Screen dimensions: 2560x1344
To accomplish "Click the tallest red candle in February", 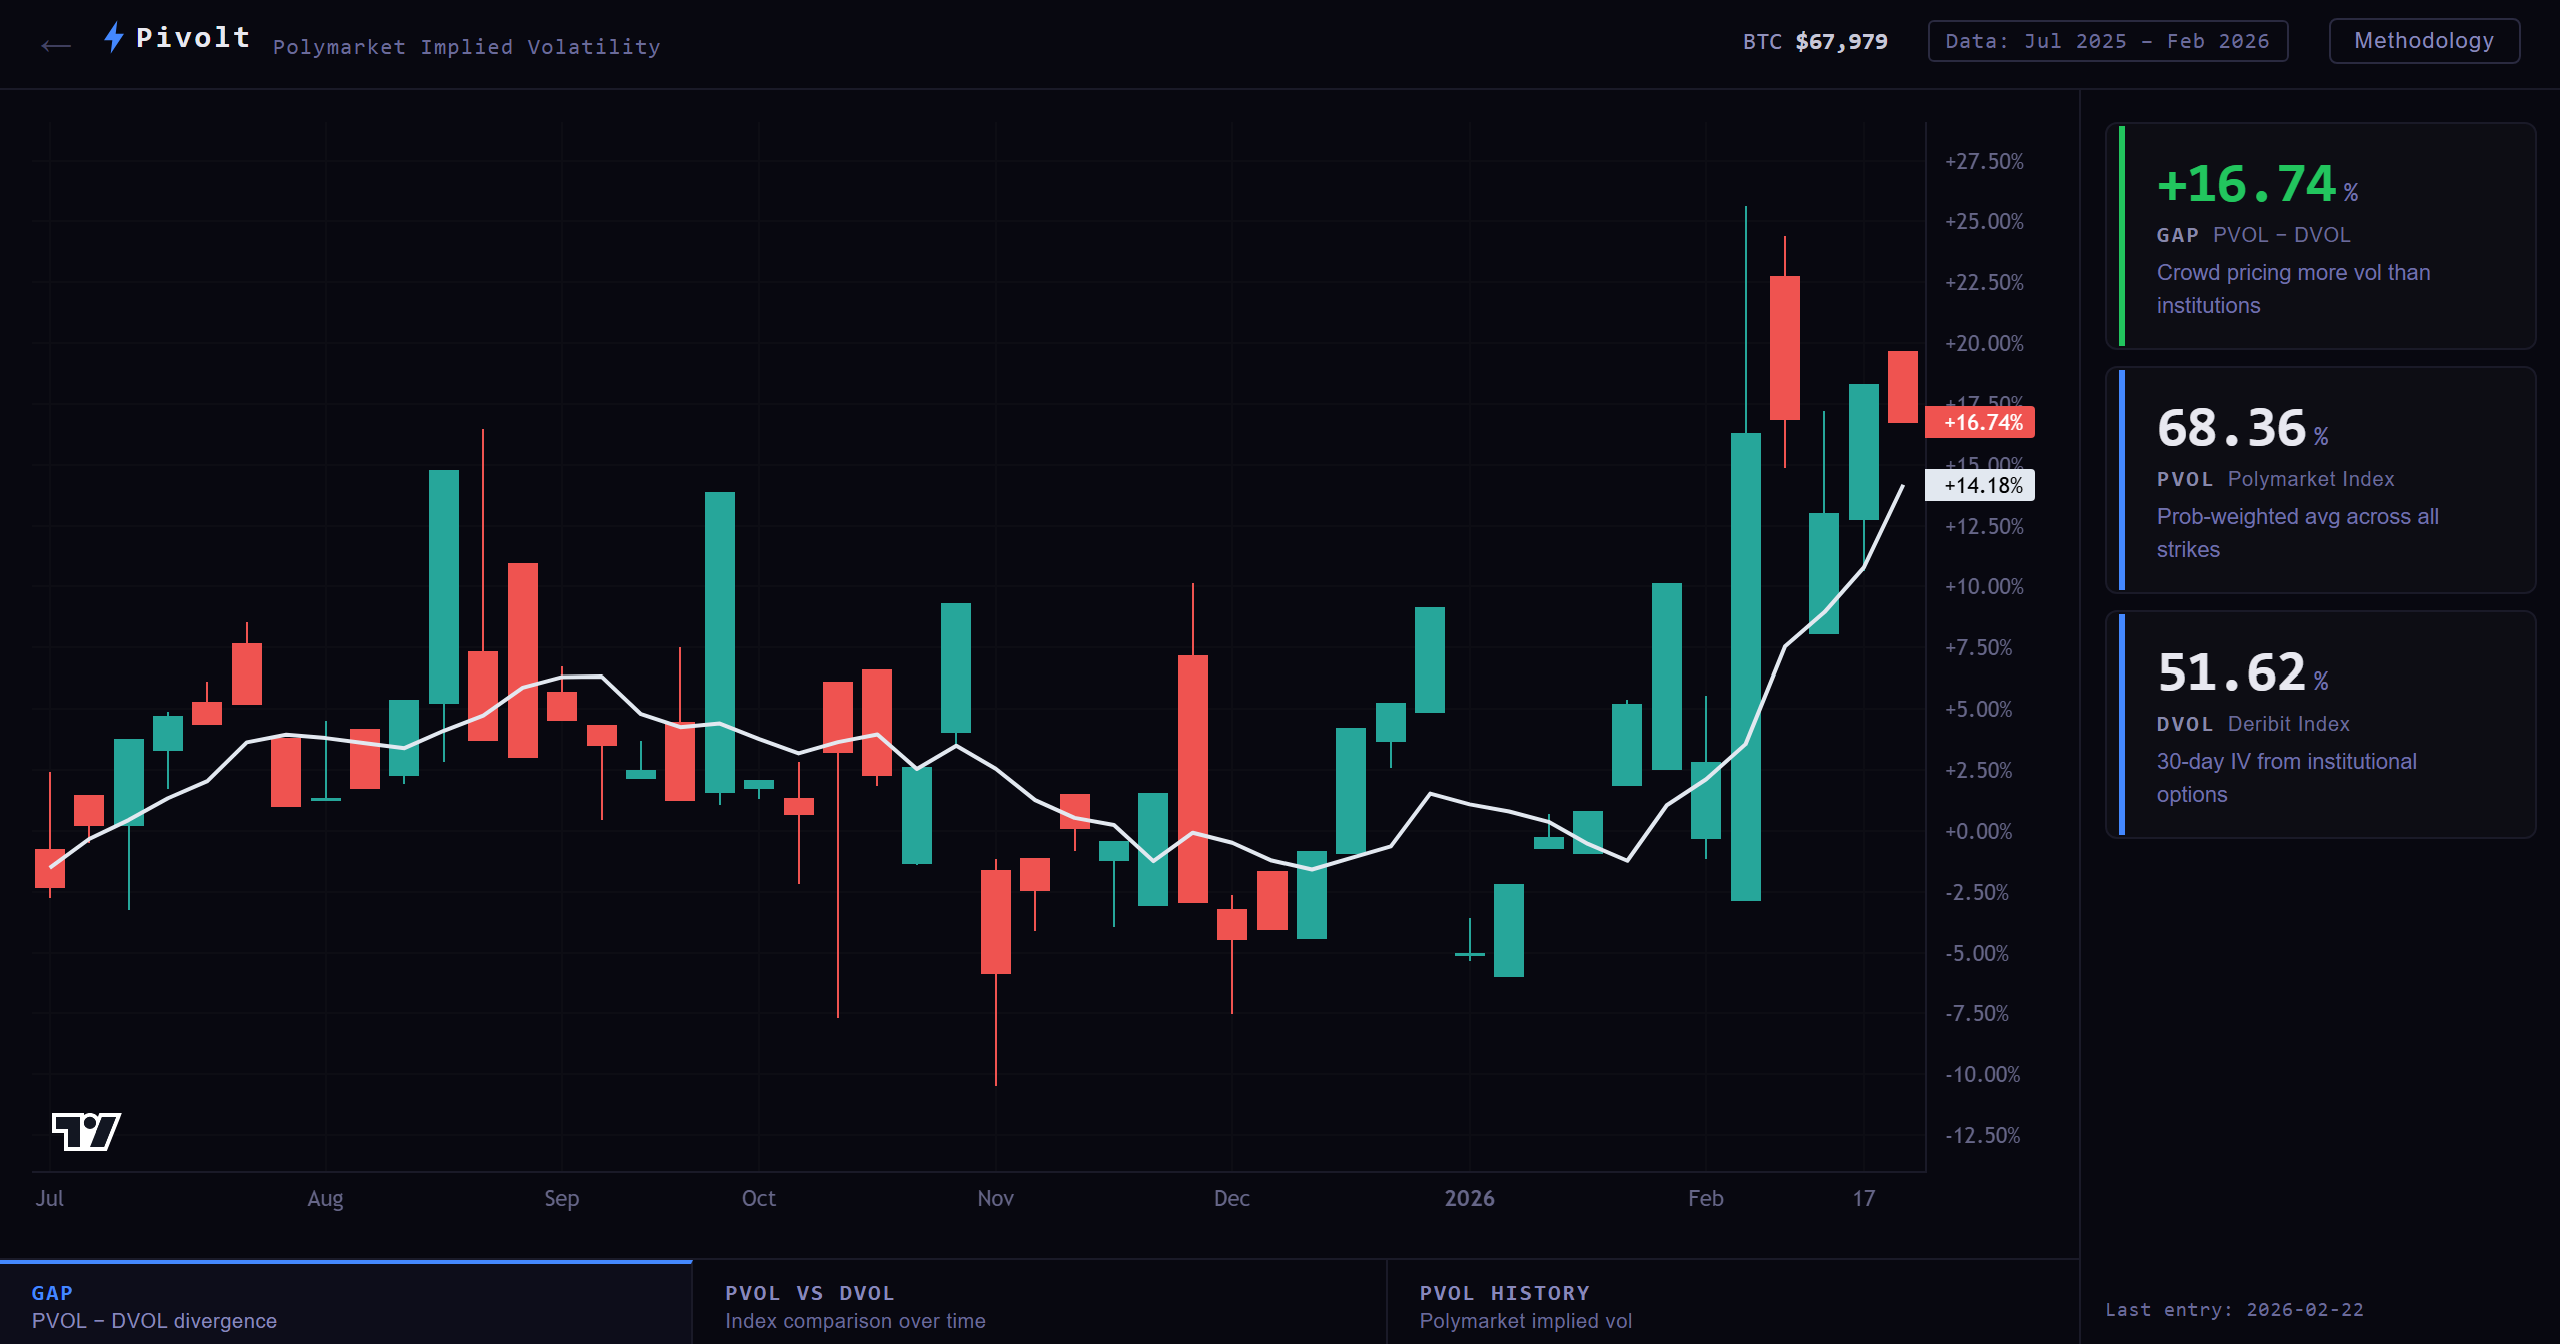I will point(1784,347).
